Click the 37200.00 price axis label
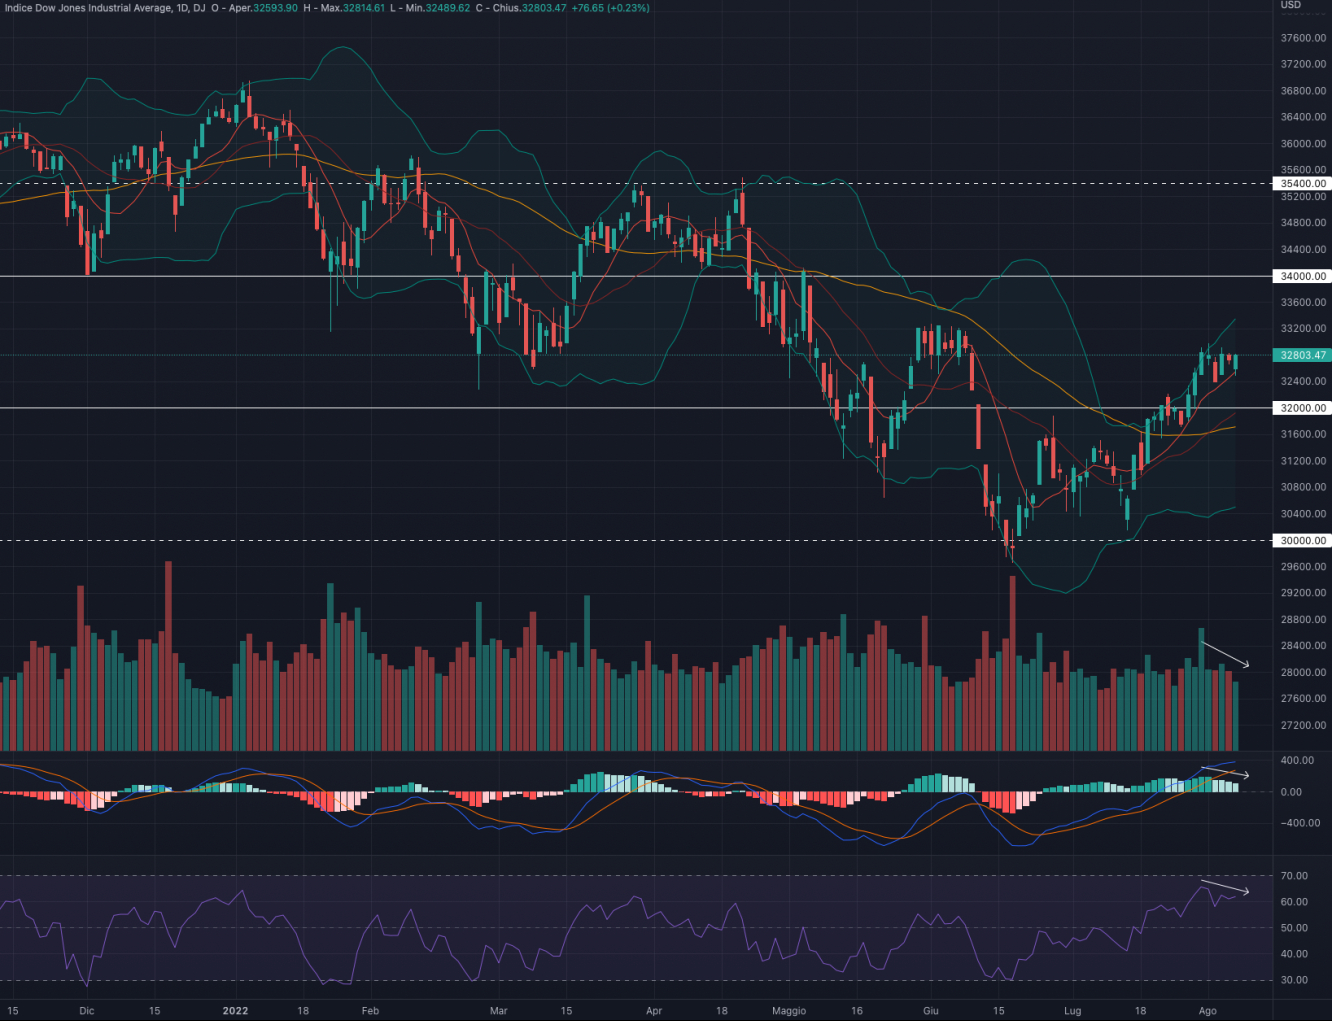The height and width of the screenshot is (1021, 1332). pyautogui.click(x=1303, y=64)
